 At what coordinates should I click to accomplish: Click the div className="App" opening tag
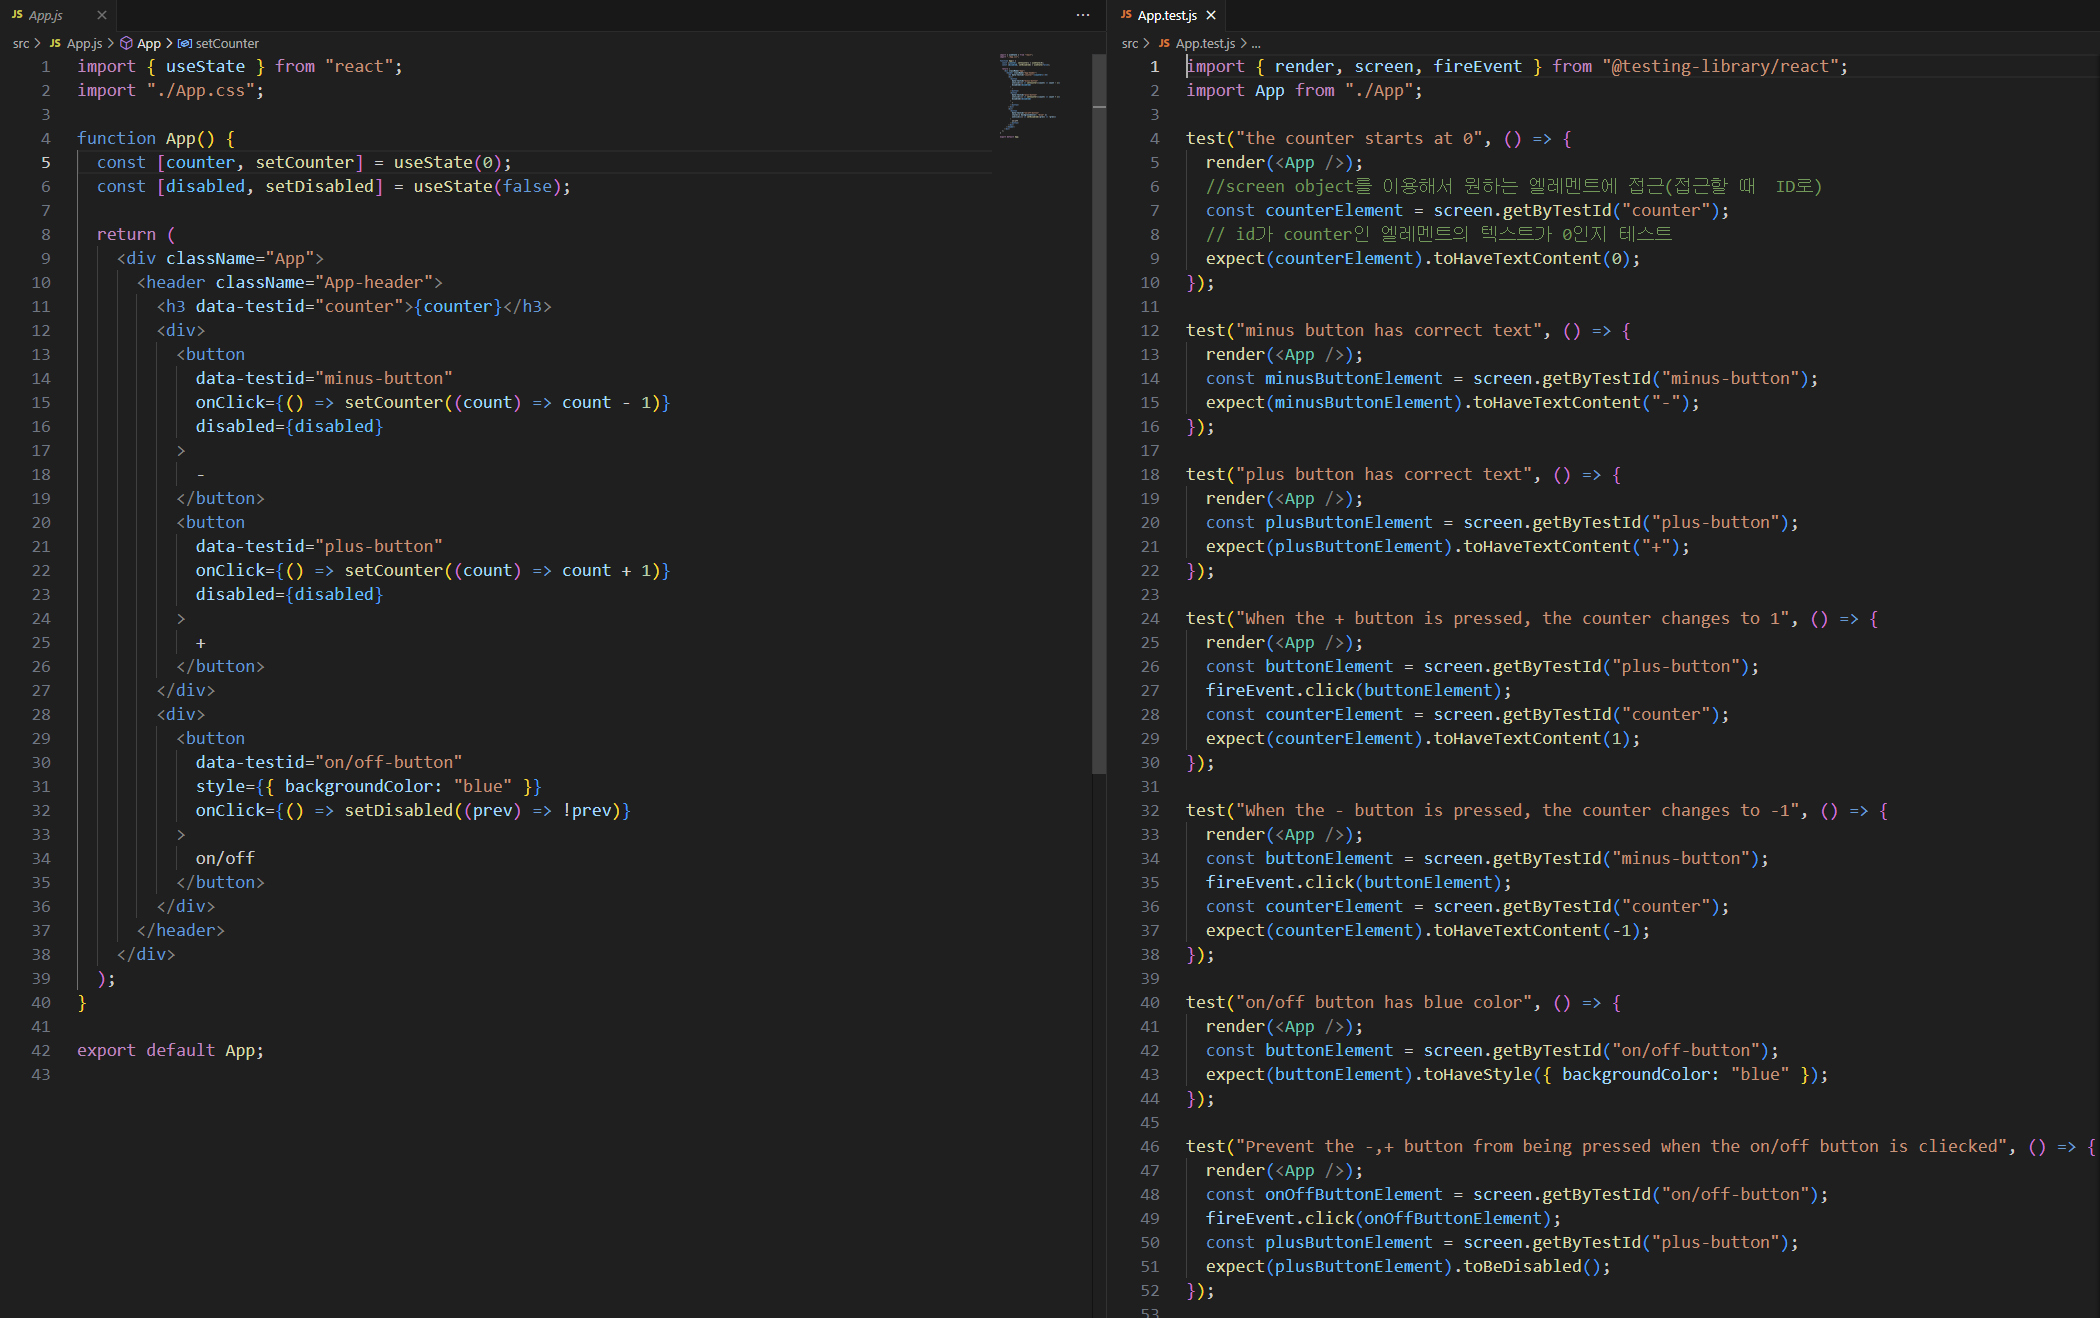point(220,258)
